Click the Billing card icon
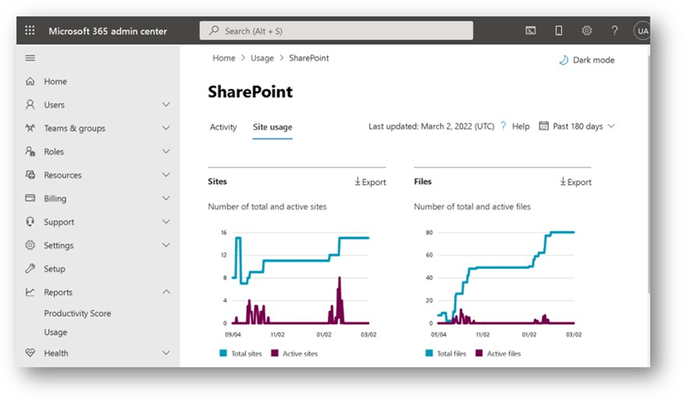 pos(30,198)
